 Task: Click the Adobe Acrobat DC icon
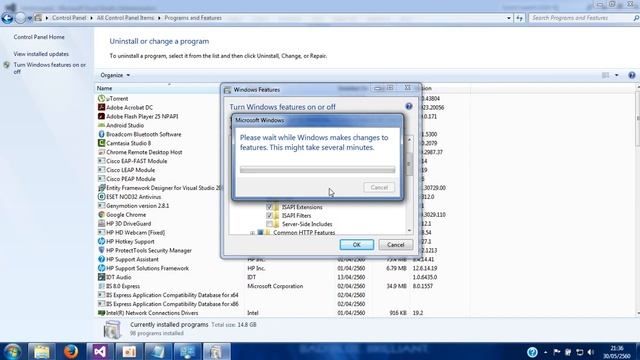pos(101,107)
